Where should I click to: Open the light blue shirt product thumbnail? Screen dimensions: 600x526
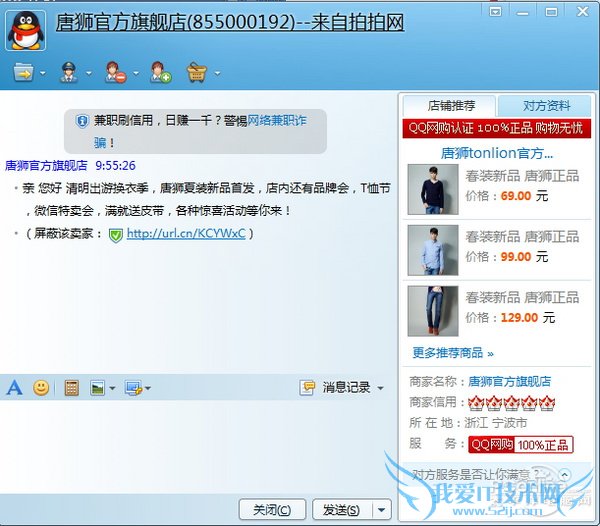pos(433,250)
